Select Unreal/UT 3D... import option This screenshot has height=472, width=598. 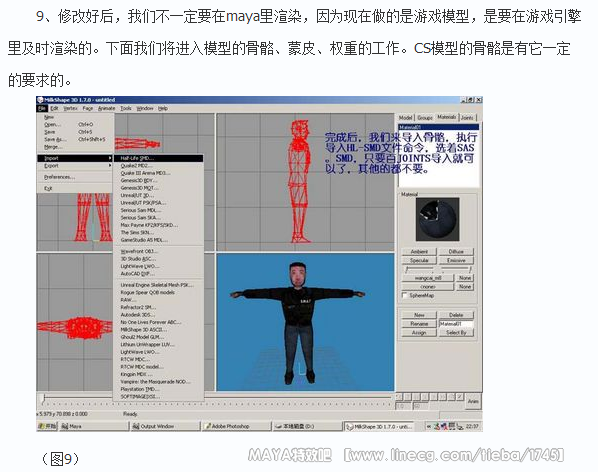point(159,195)
